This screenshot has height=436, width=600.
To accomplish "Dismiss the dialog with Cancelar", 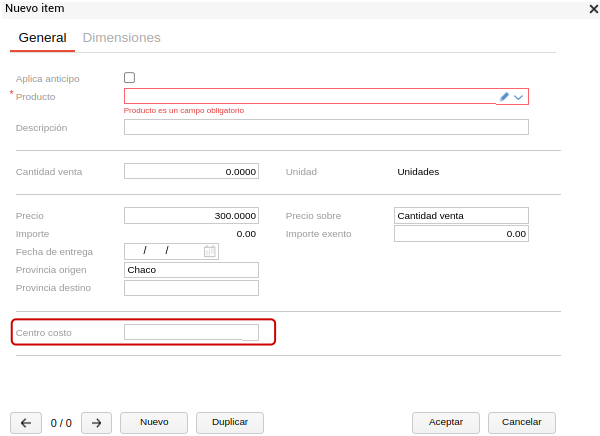I will [521, 423].
